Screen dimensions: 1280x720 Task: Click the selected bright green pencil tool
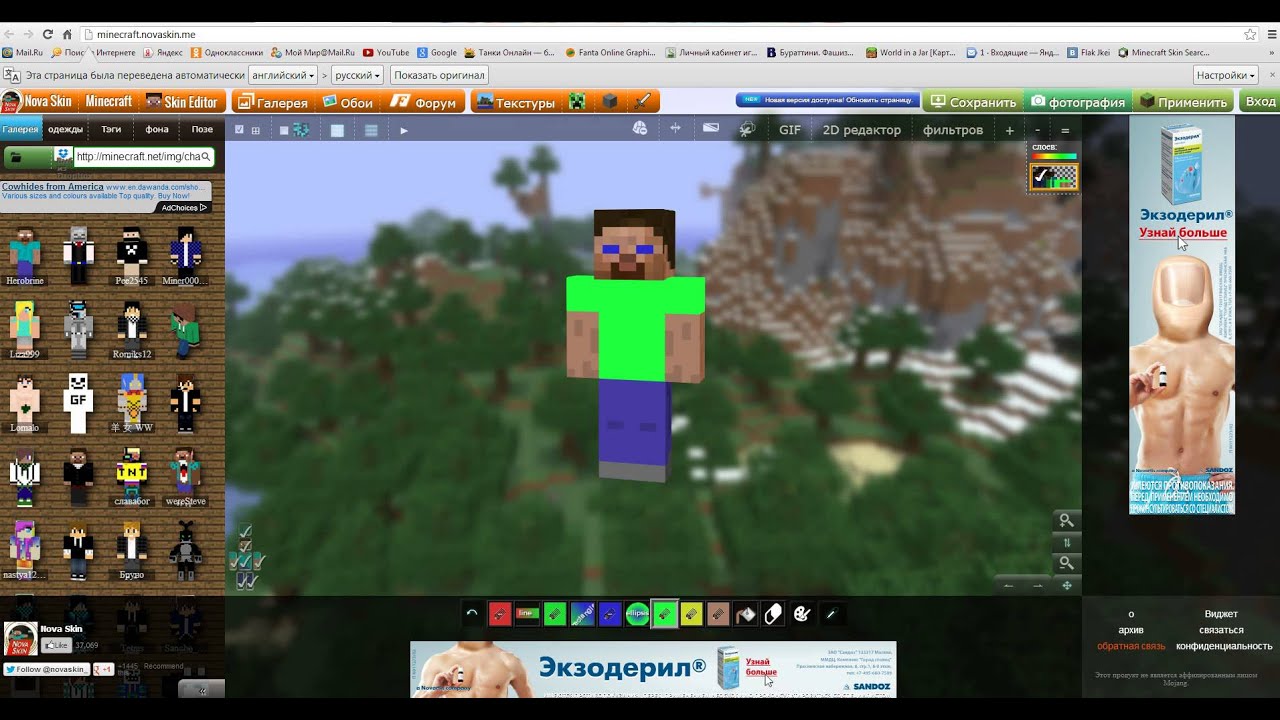tap(664, 615)
